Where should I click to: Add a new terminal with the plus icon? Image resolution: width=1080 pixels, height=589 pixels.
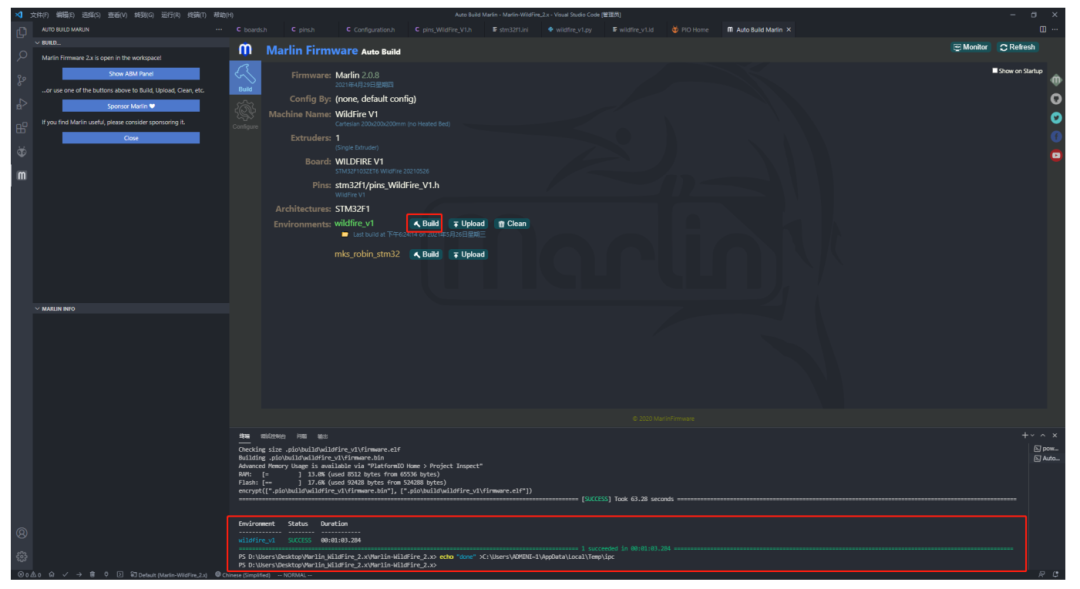1025,435
